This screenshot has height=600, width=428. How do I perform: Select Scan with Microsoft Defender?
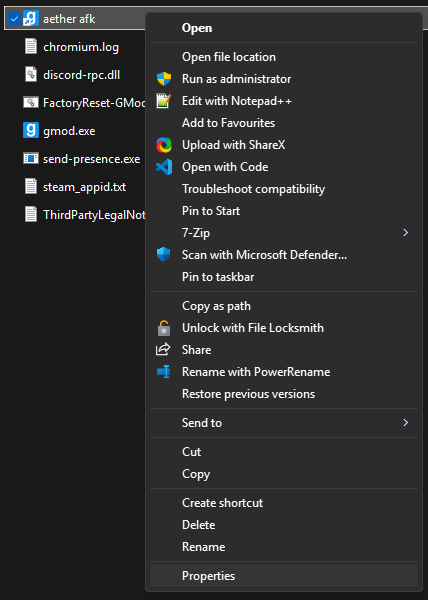tap(284, 255)
